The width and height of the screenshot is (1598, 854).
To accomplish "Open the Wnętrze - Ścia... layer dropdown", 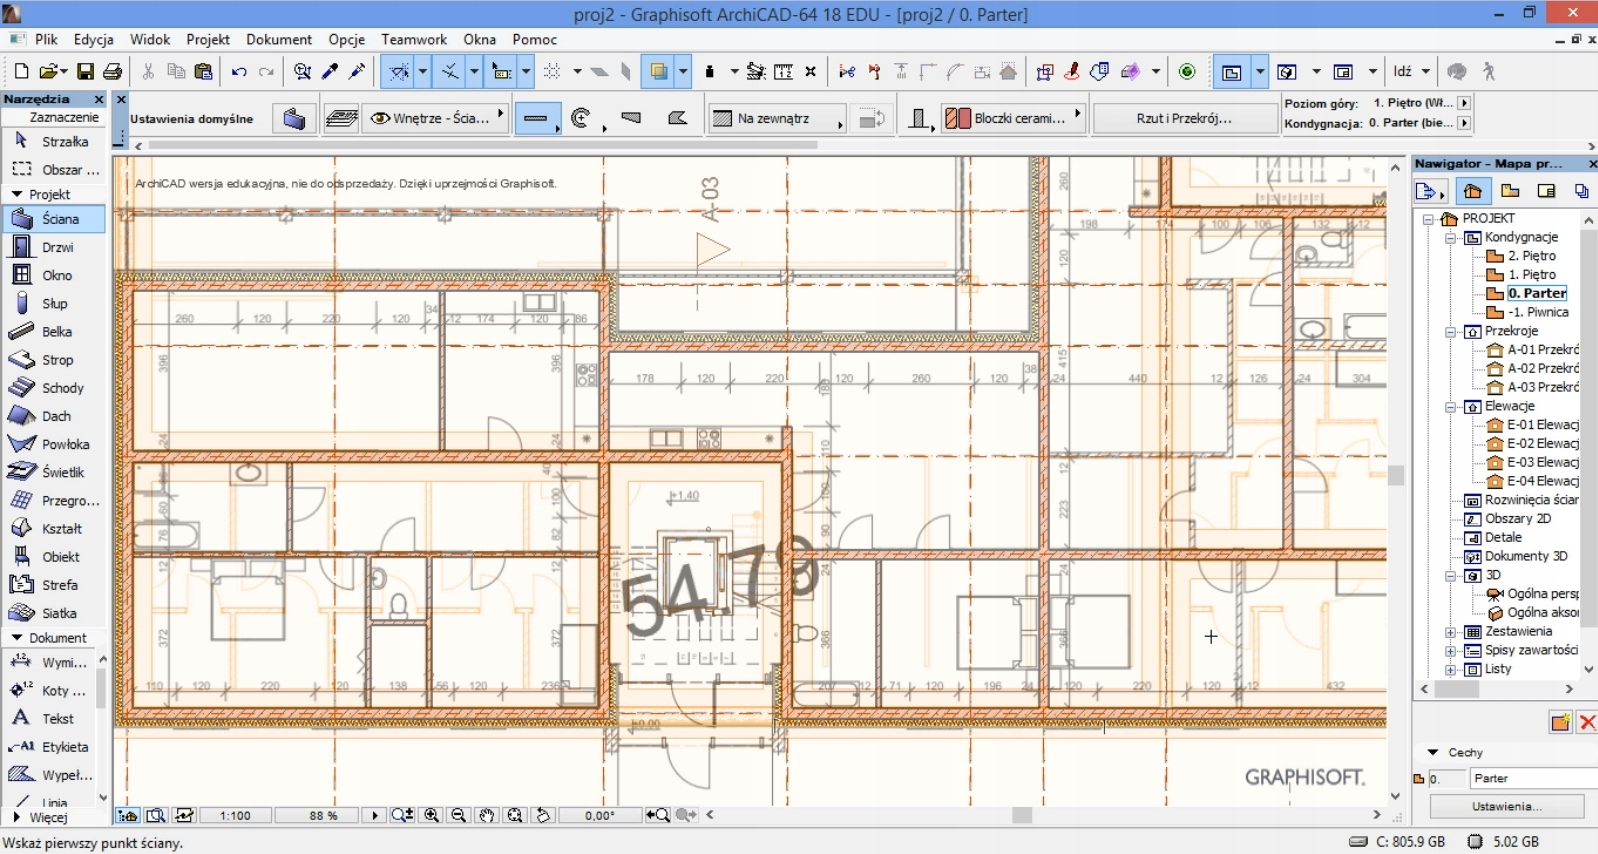I will (437, 118).
